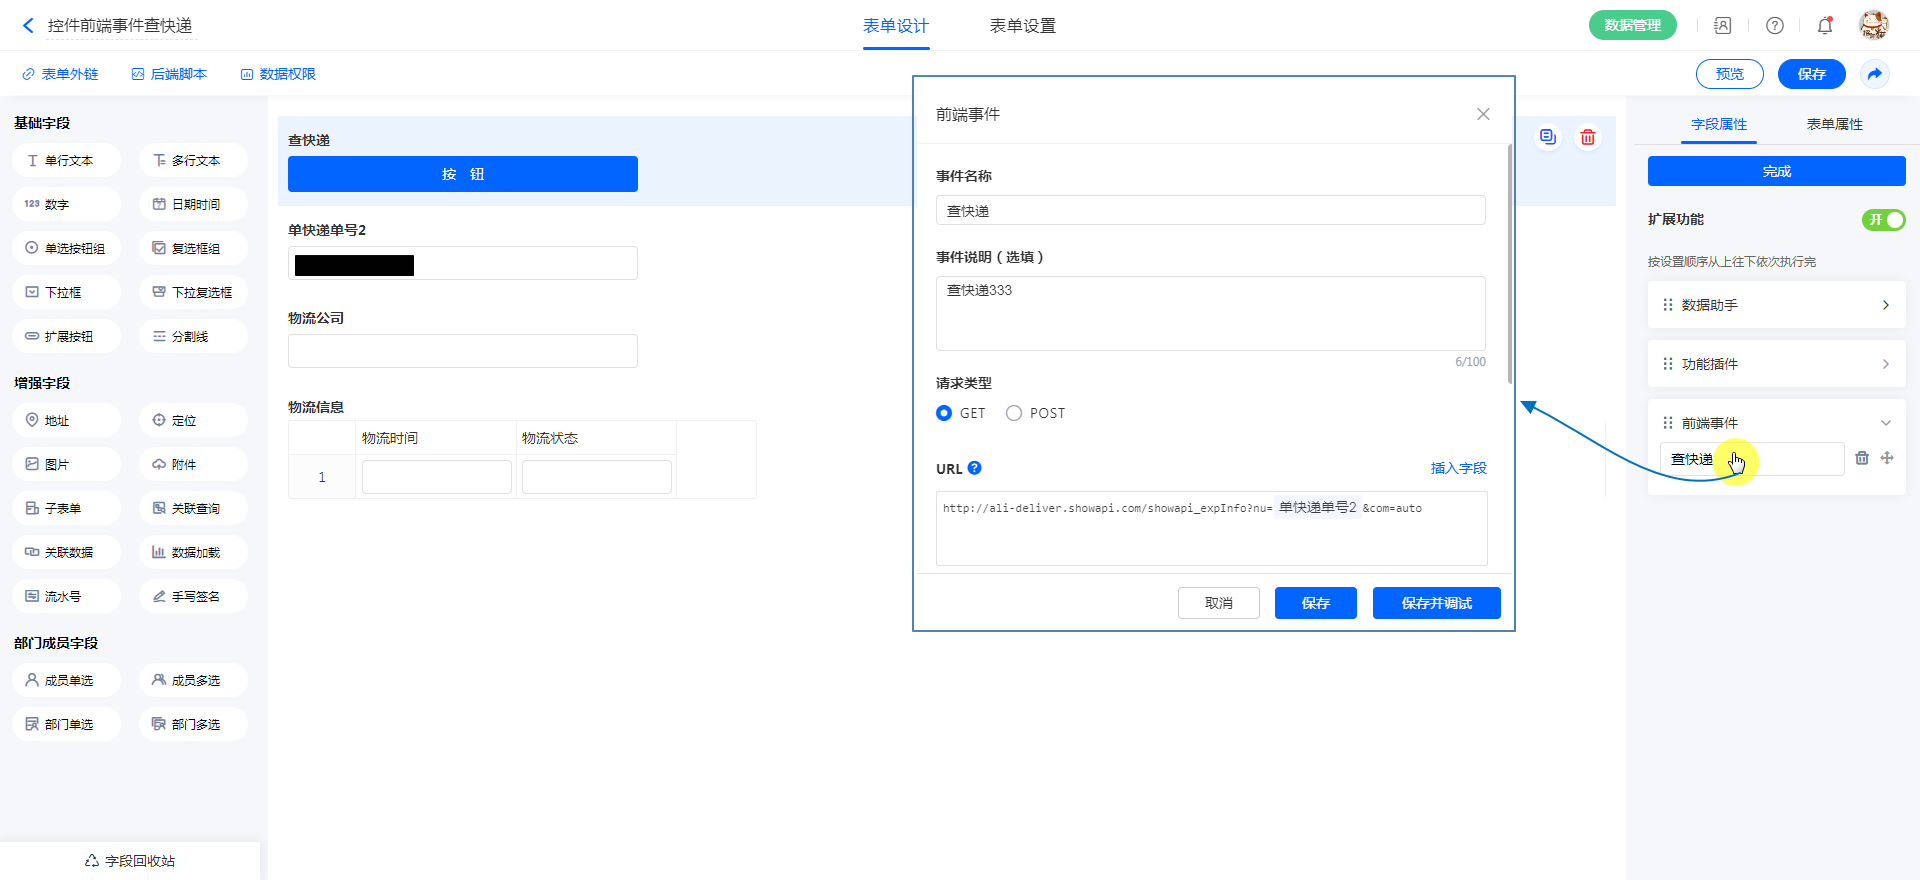Click the help question mark icon in header

1775,26
